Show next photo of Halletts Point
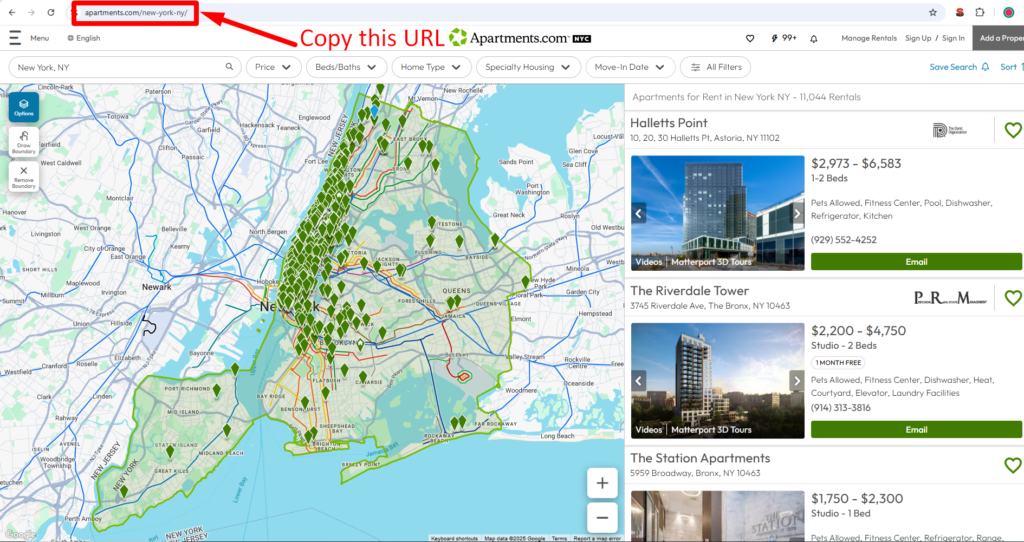 click(x=797, y=213)
